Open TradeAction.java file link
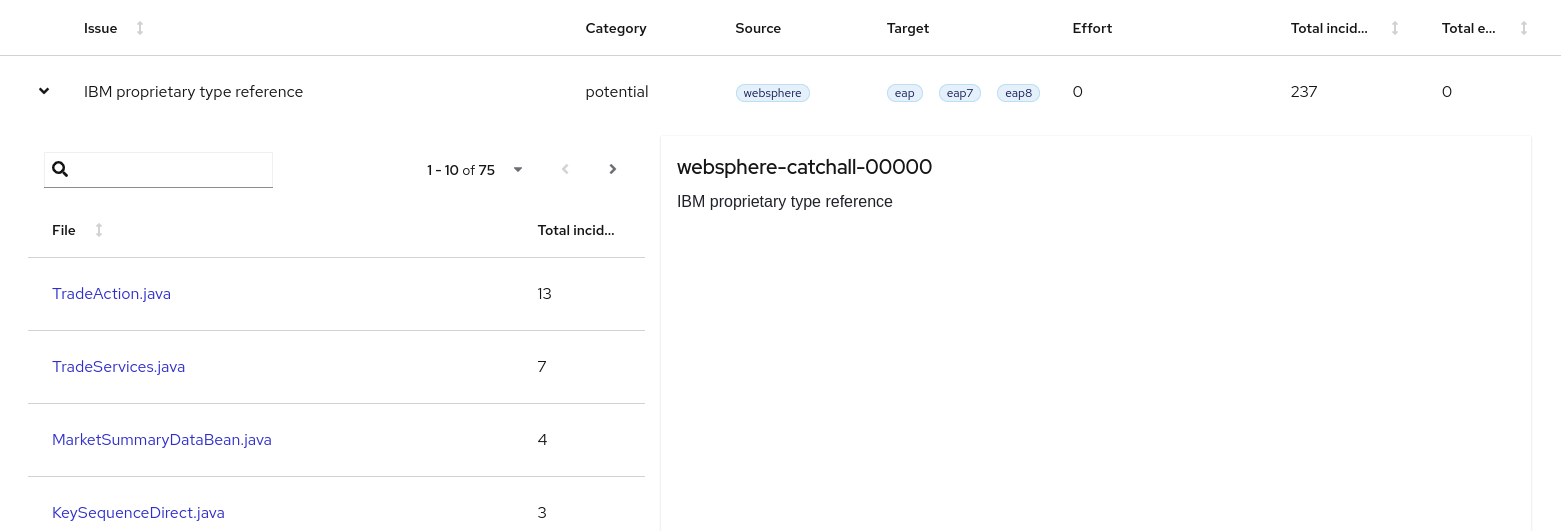 click(111, 294)
